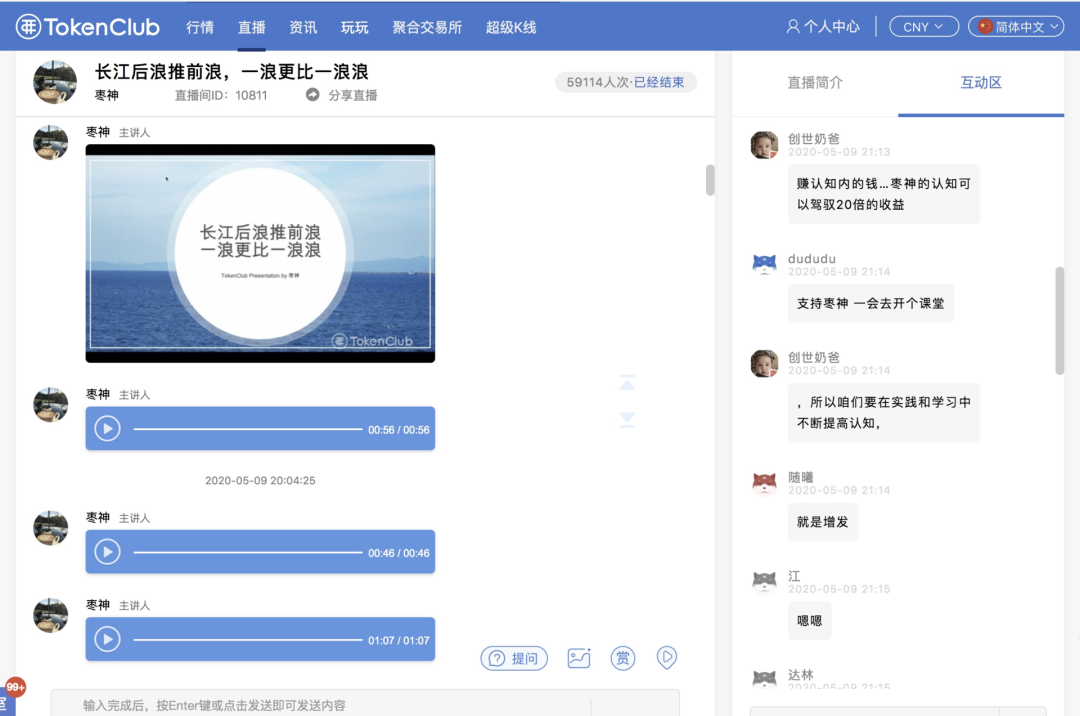Click 随曦's red fox avatar
1080x716 pixels.
pyautogui.click(x=764, y=483)
